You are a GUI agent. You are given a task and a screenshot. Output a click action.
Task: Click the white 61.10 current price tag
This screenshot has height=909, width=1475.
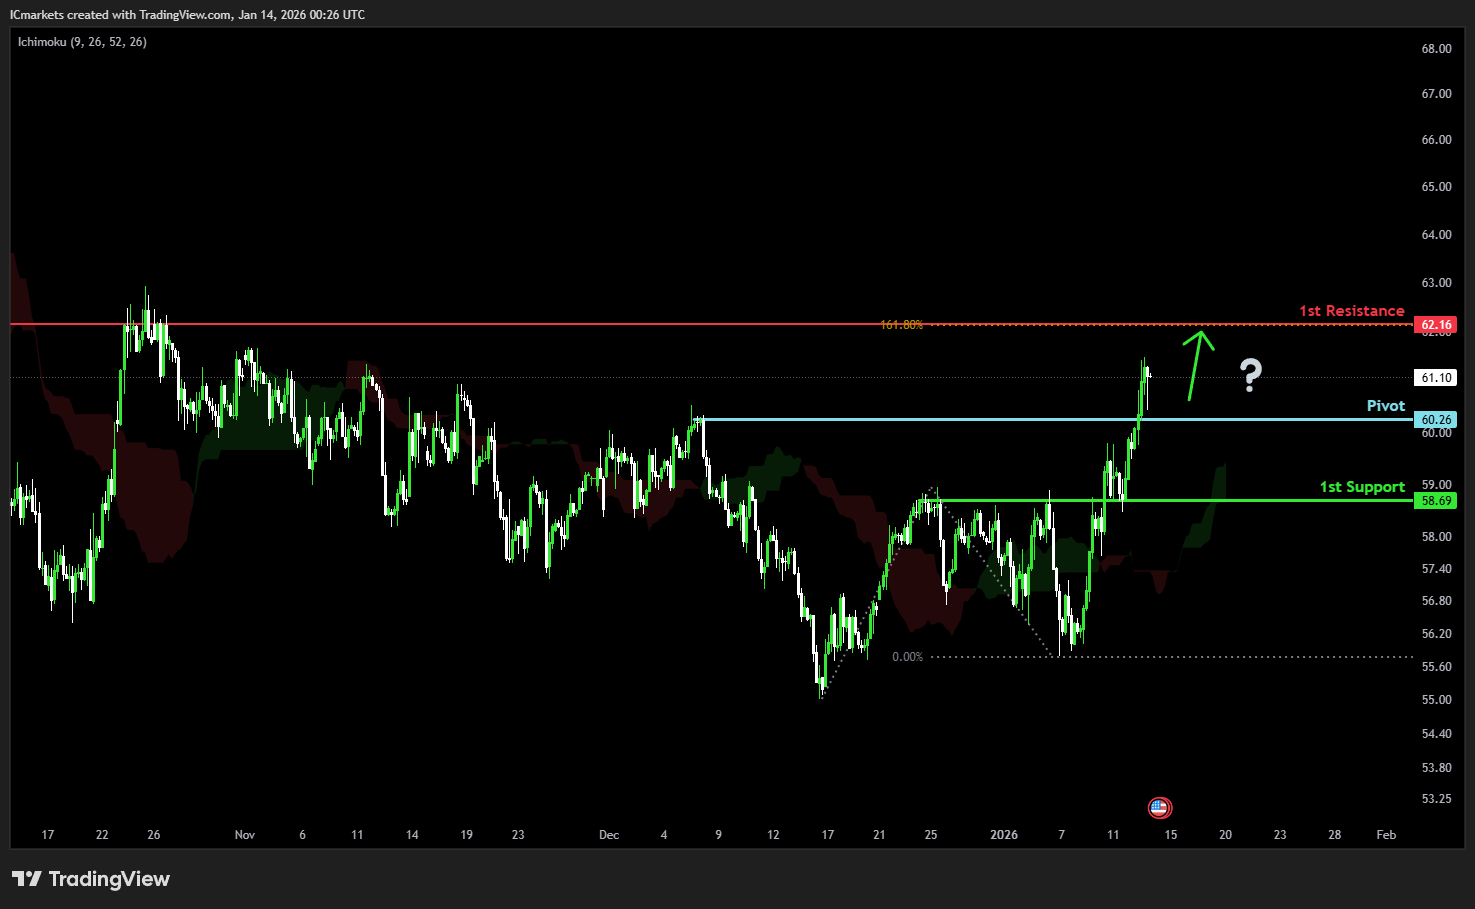coord(1436,378)
